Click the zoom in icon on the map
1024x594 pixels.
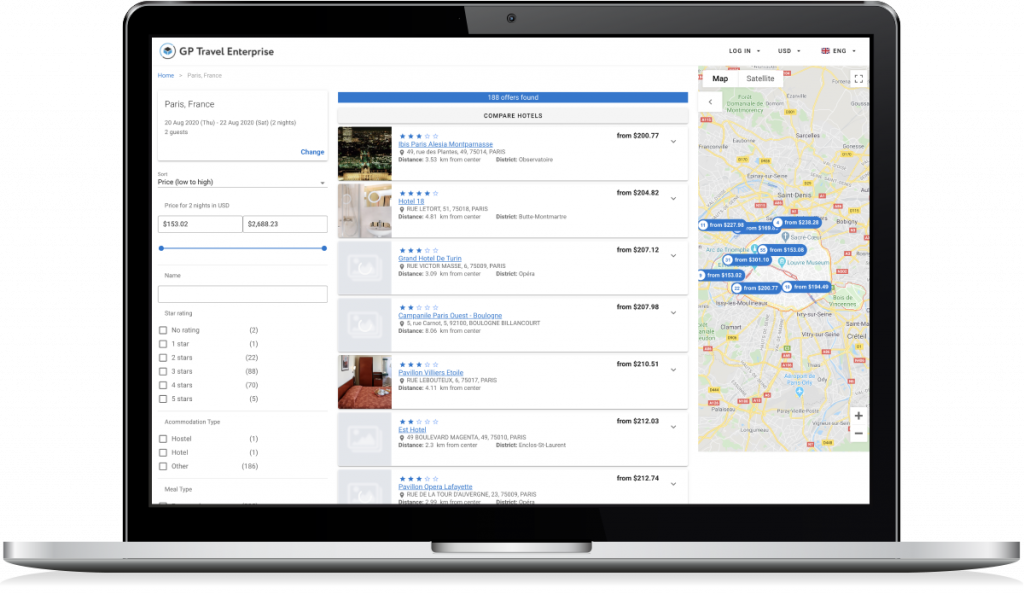[858, 414]
